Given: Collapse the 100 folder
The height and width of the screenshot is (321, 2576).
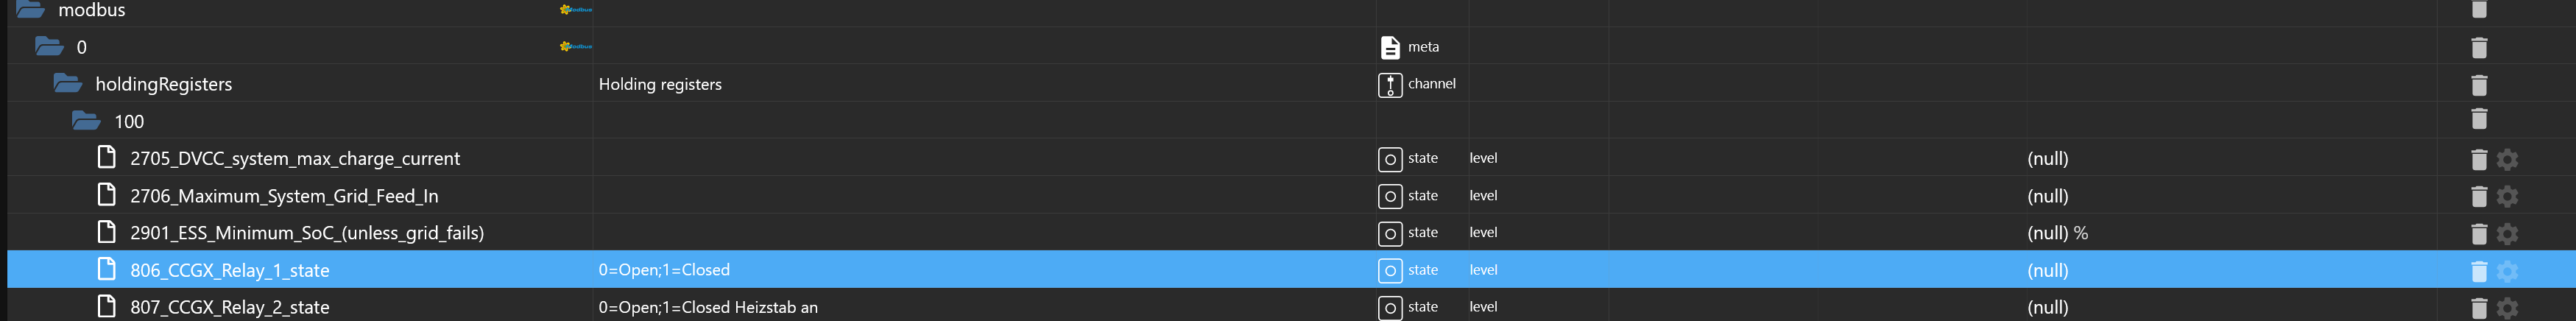Looking at the screenshot, I should (x=86, y=120).
